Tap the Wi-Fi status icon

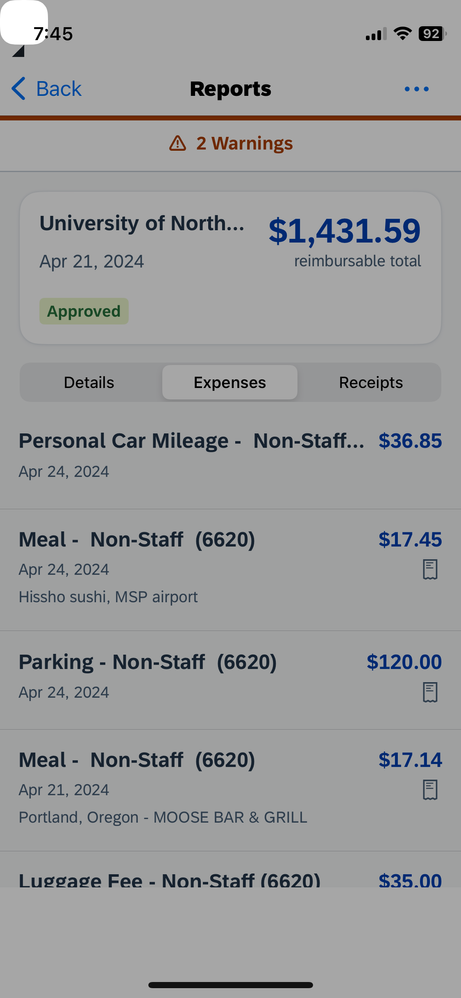402,34
